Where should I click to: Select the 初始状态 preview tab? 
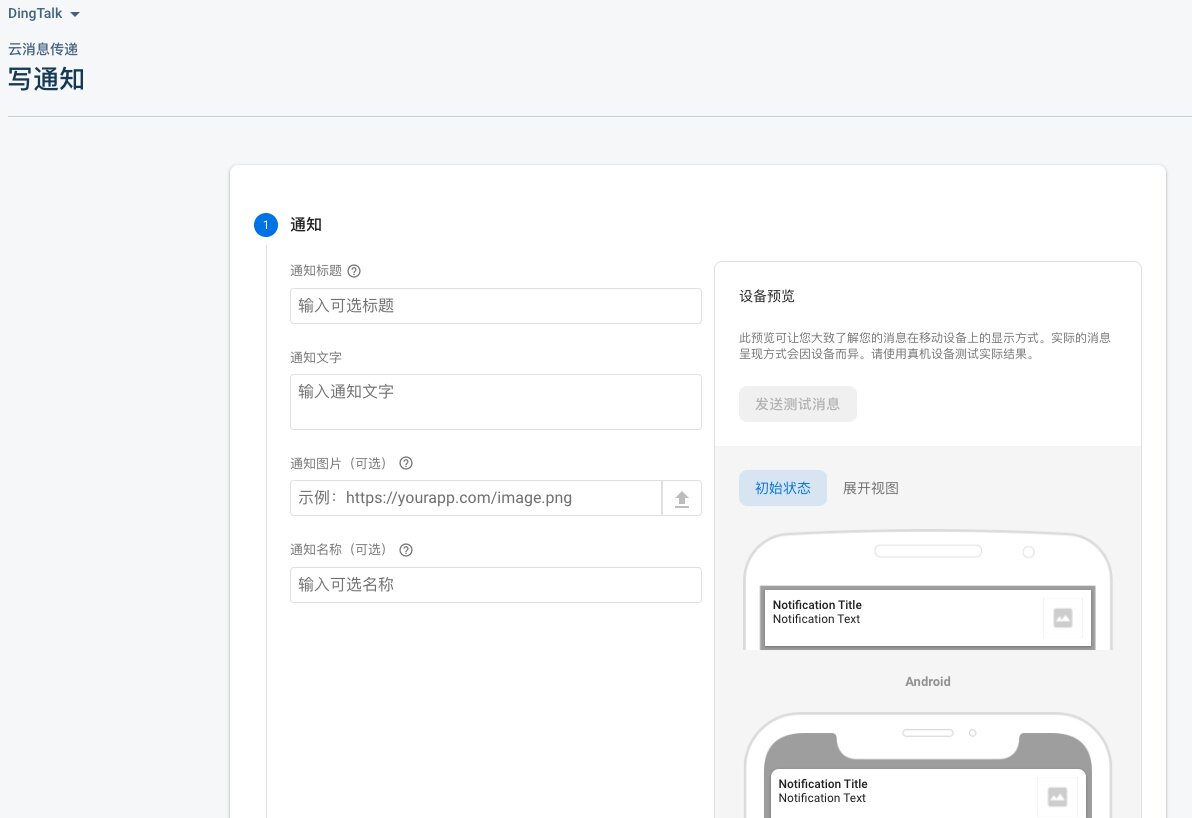tap(783, 488)
